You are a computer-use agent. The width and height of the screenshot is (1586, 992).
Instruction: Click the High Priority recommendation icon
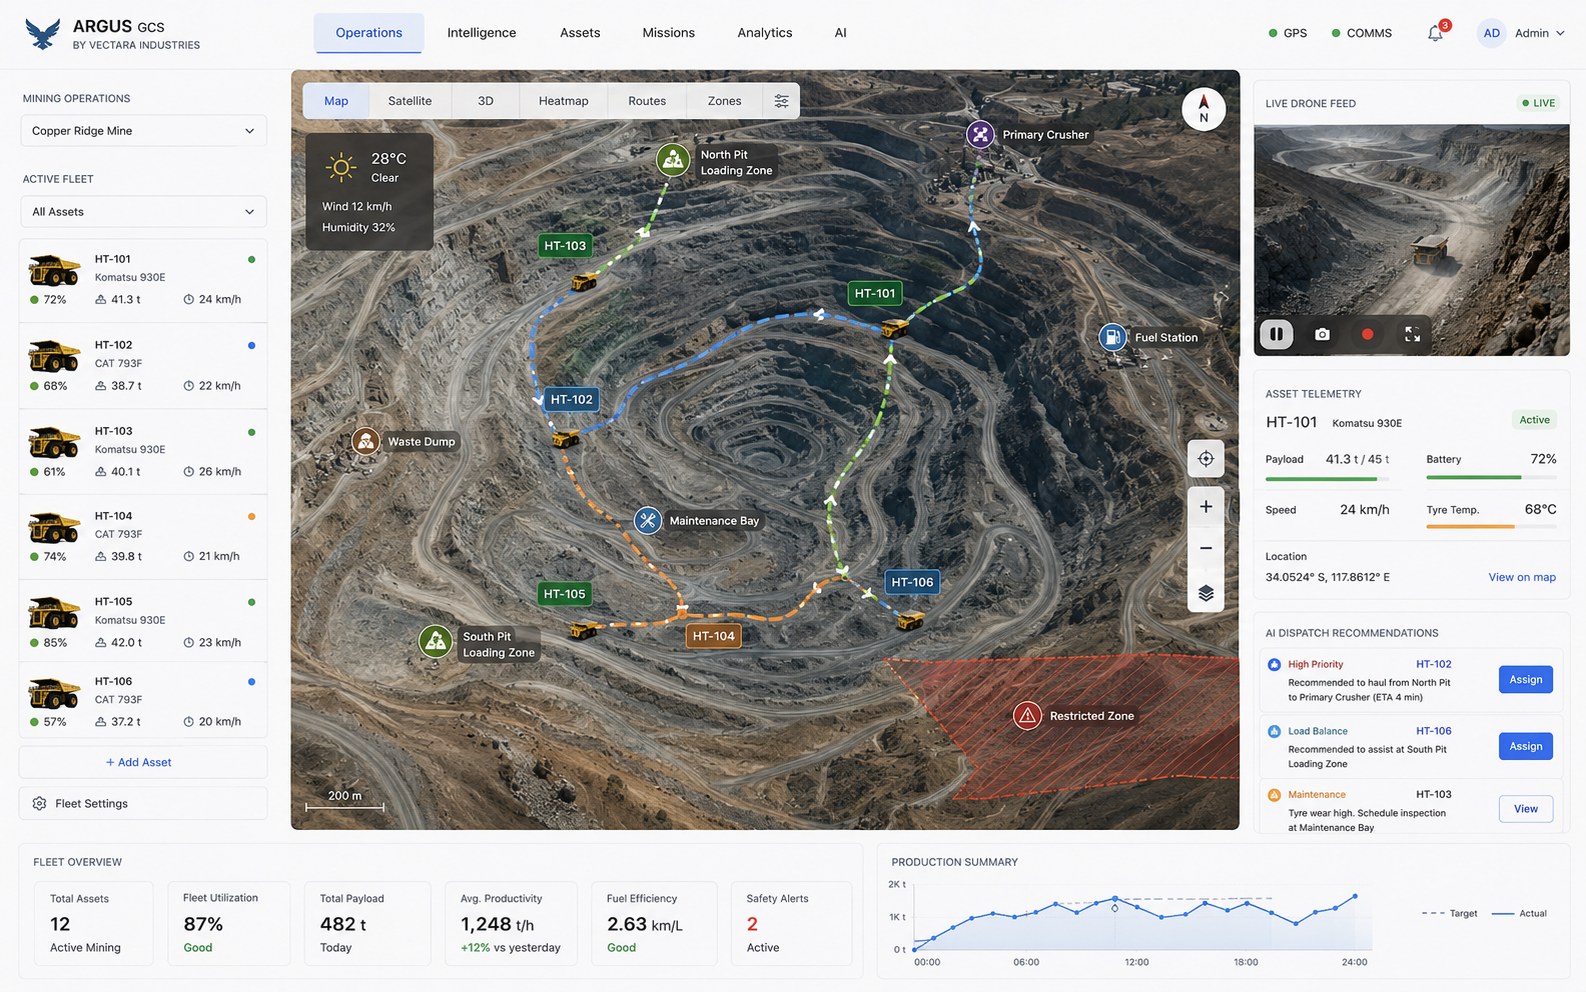(x=1274, y=665)
